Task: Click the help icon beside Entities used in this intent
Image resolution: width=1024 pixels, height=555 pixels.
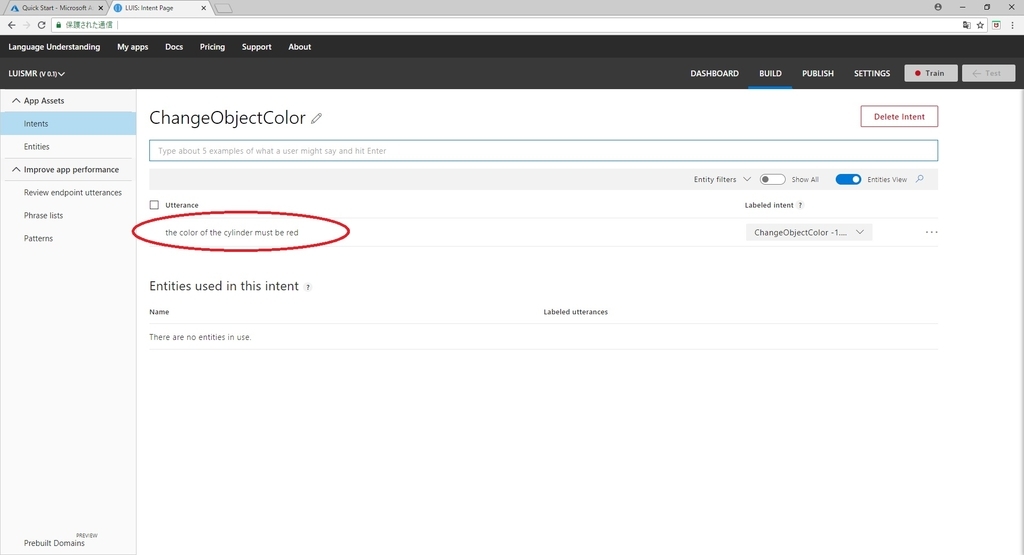Action: (308, 287)
